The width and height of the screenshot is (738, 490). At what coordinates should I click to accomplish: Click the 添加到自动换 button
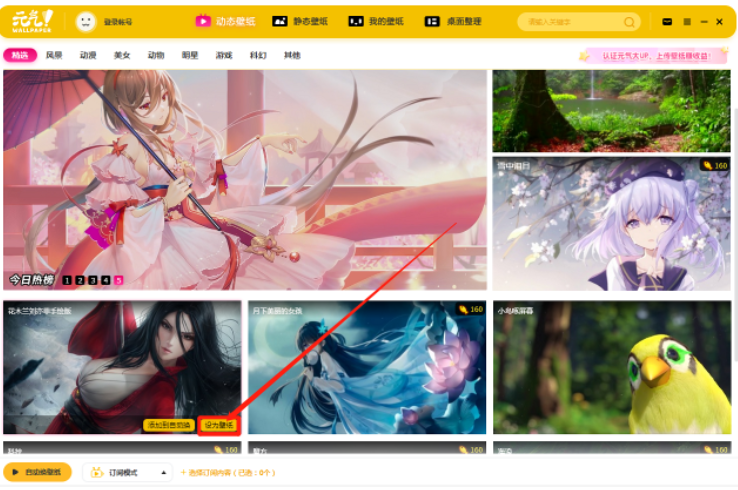[x=168, y=425]
